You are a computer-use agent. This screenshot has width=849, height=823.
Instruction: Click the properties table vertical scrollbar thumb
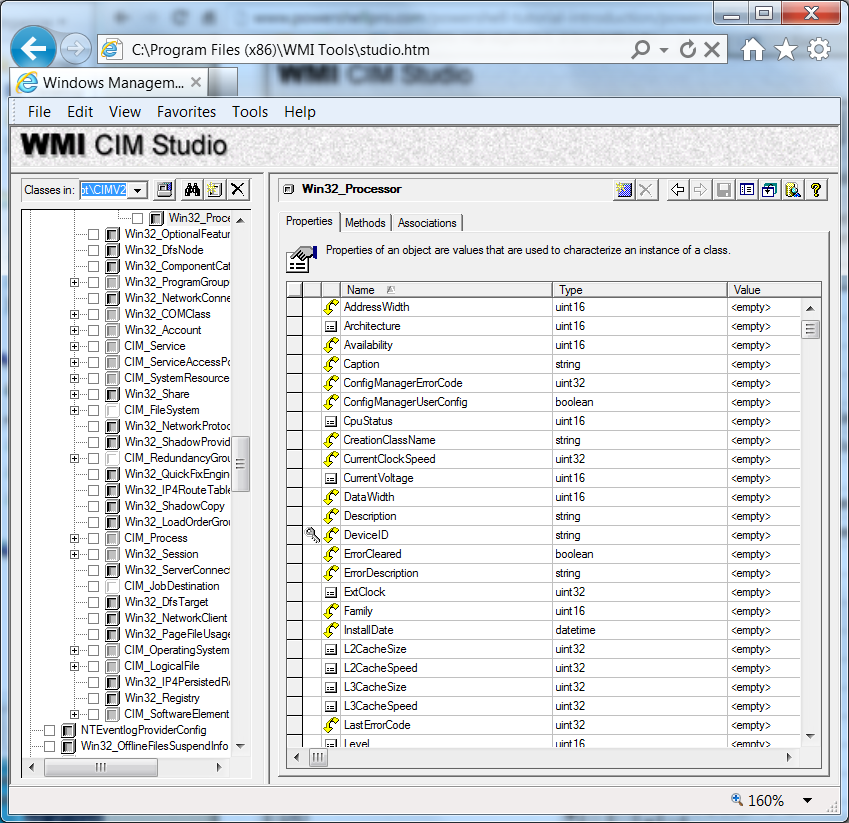click(x=810, y=329)
